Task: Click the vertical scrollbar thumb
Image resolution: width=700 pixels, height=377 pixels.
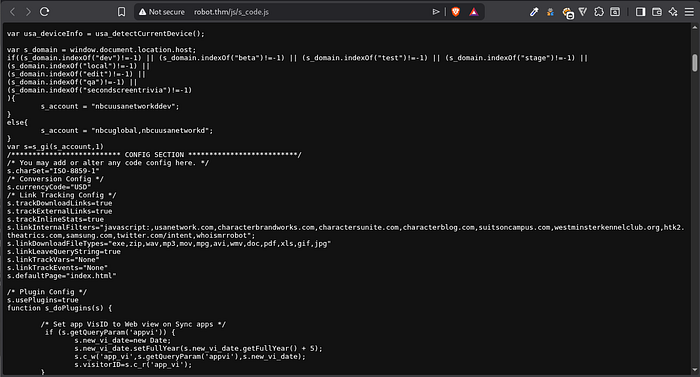Action: pyautogui.click(x=695, y=63)
